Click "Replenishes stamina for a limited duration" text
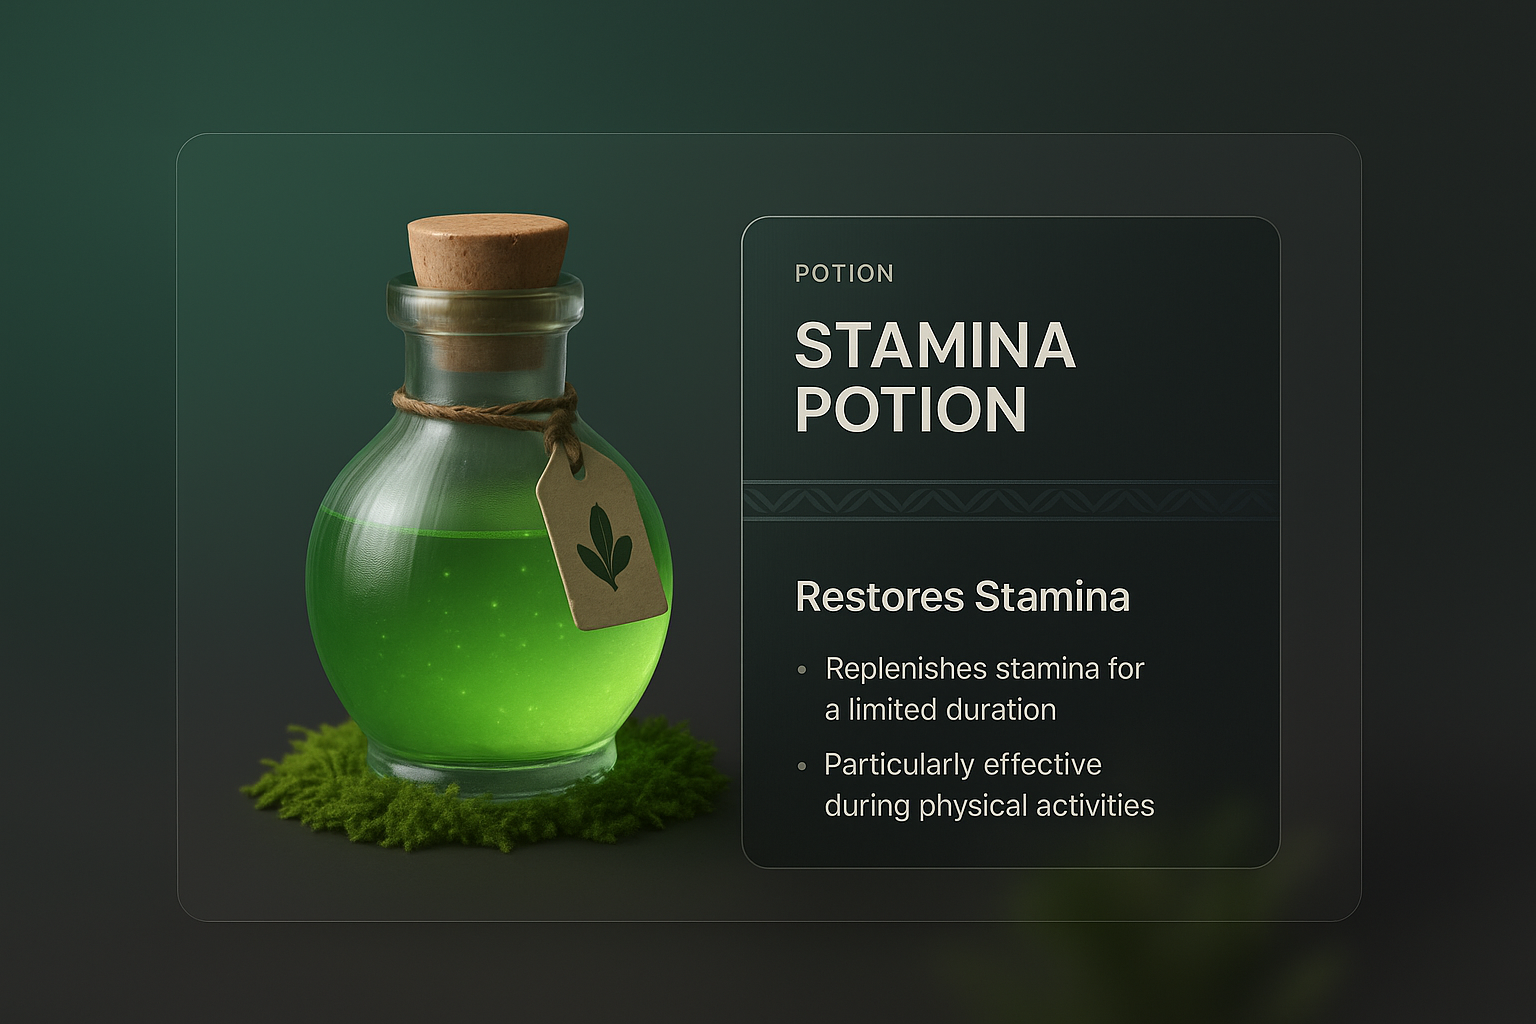 coord(984,689)
